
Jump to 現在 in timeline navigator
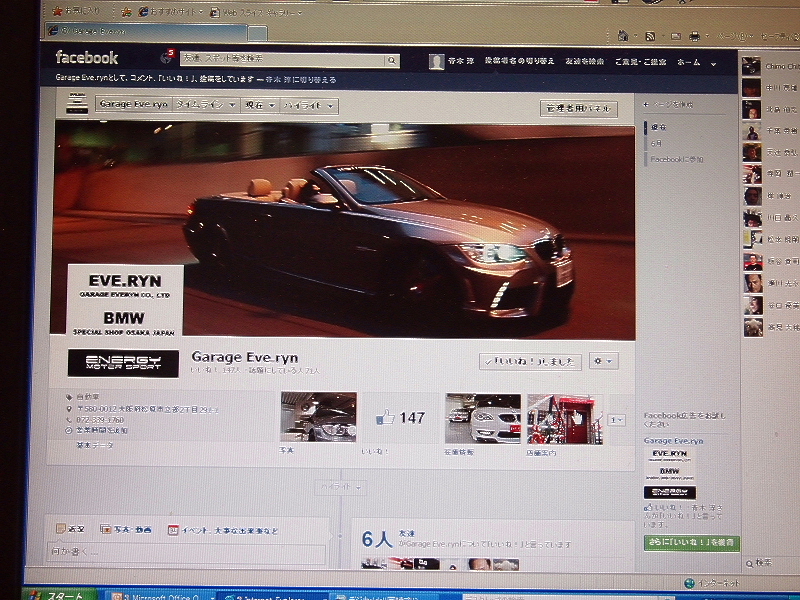(658, 127)
